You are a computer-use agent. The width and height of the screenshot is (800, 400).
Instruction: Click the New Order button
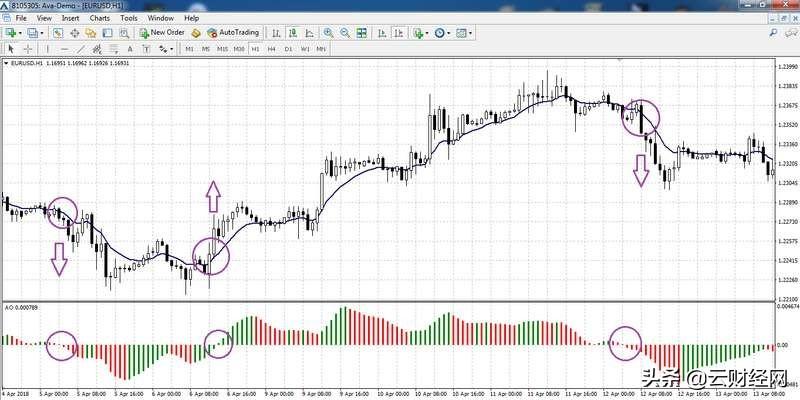(x=162, y=33)
